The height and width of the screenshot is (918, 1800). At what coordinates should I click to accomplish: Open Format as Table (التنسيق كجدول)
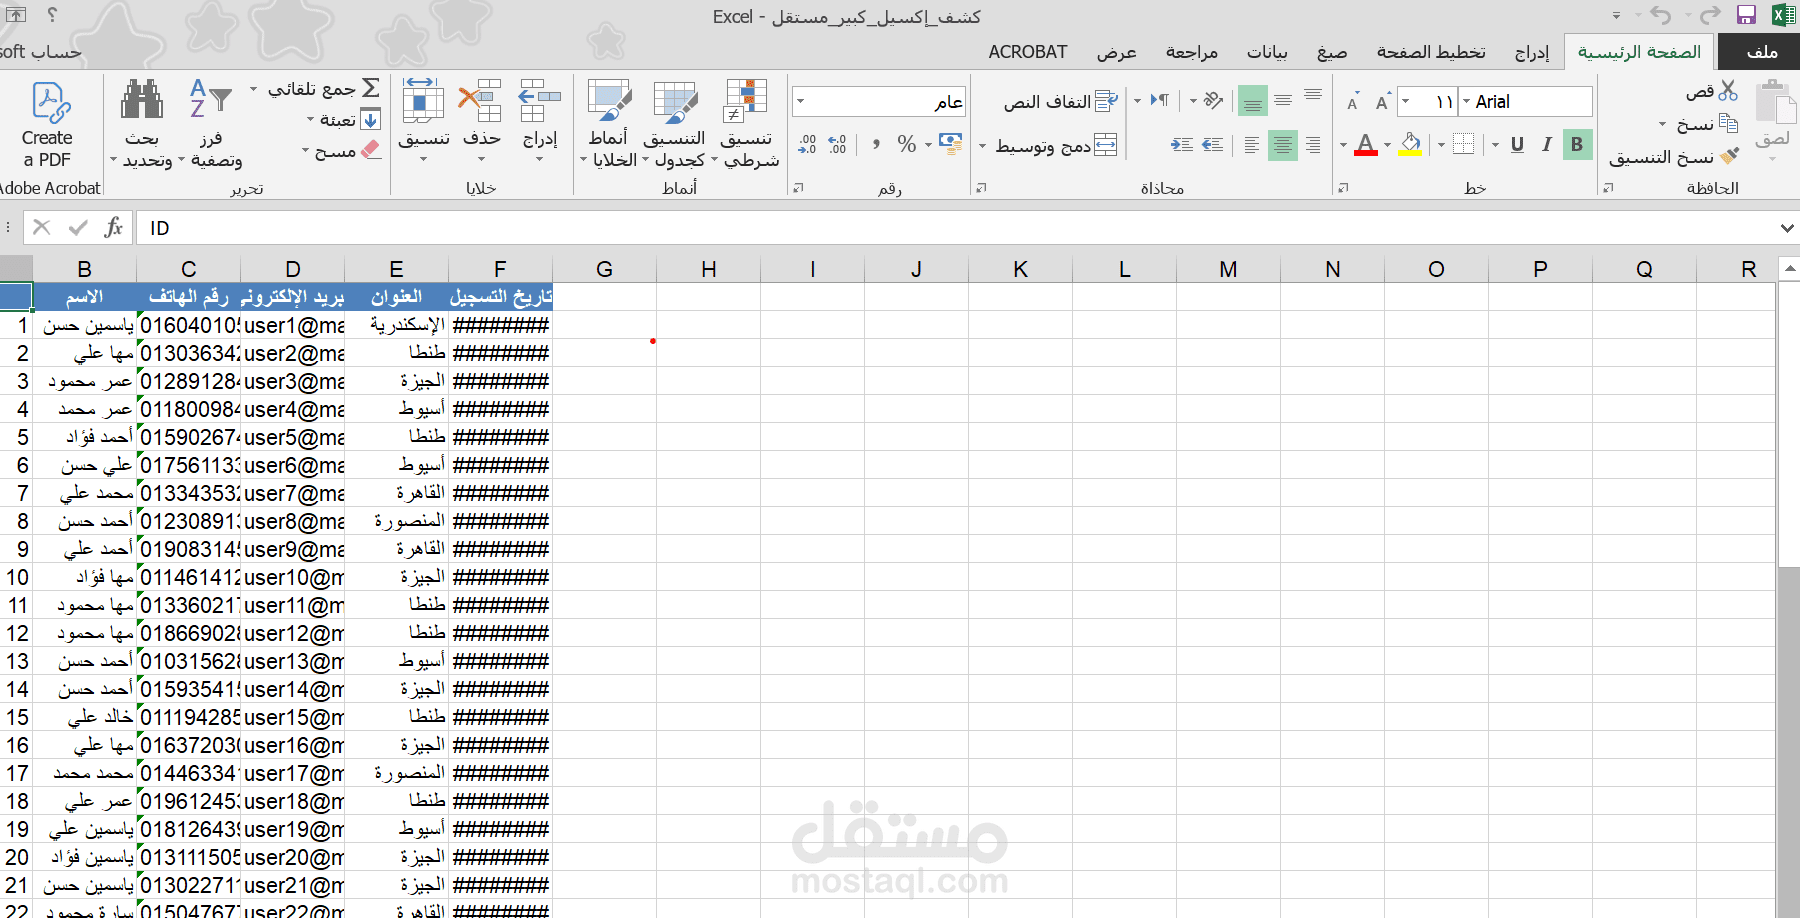pos(675,123)
